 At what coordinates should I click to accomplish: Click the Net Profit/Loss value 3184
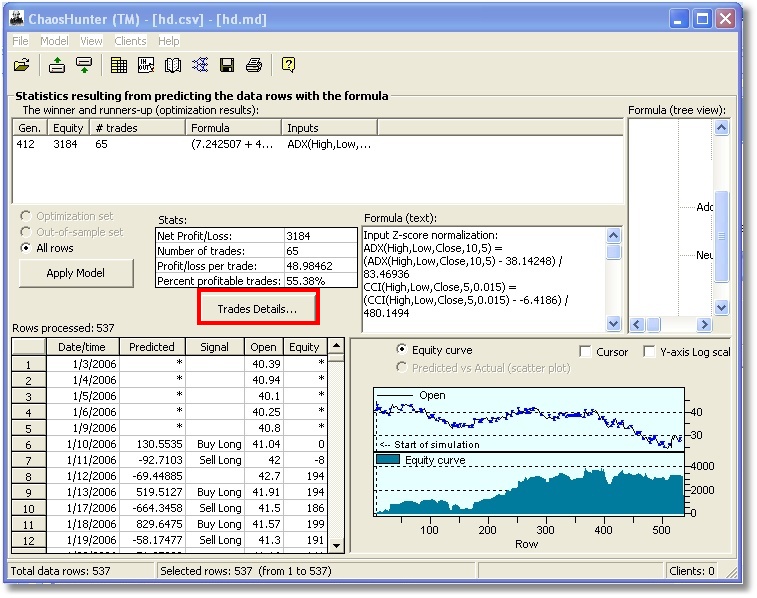[x=321, y=236]
